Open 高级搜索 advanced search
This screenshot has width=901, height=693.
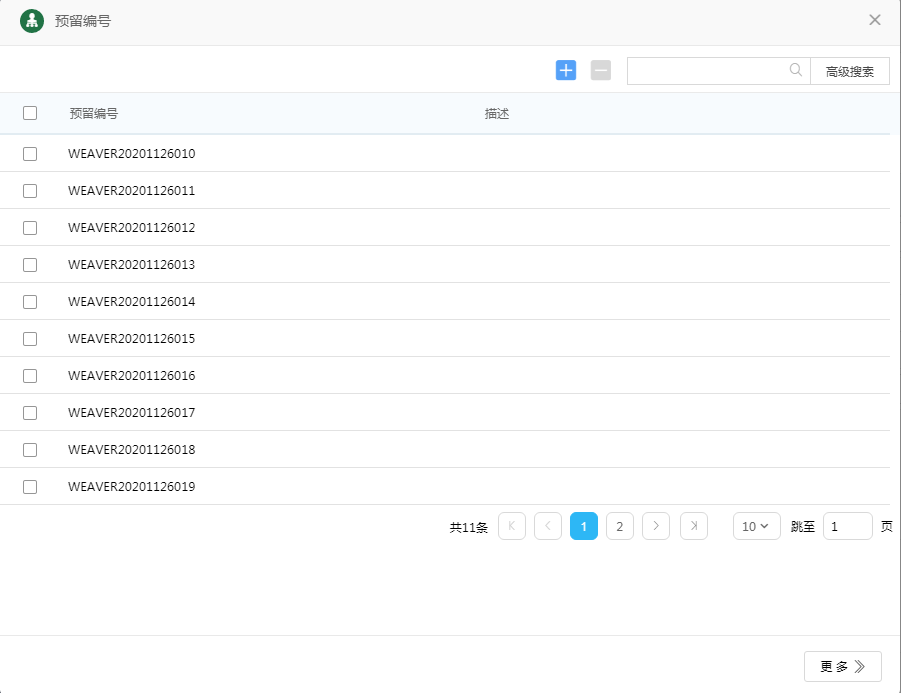point(849,71)
